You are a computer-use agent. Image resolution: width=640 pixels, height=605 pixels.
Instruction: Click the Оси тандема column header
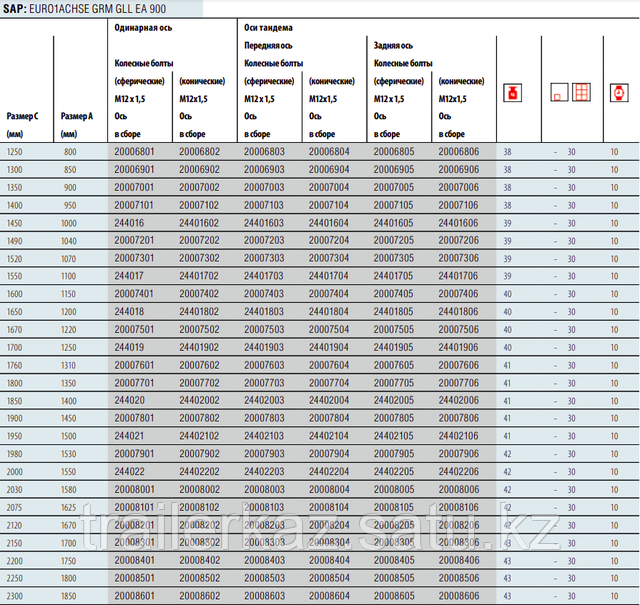pyautogui.click(x=268, y=28)
